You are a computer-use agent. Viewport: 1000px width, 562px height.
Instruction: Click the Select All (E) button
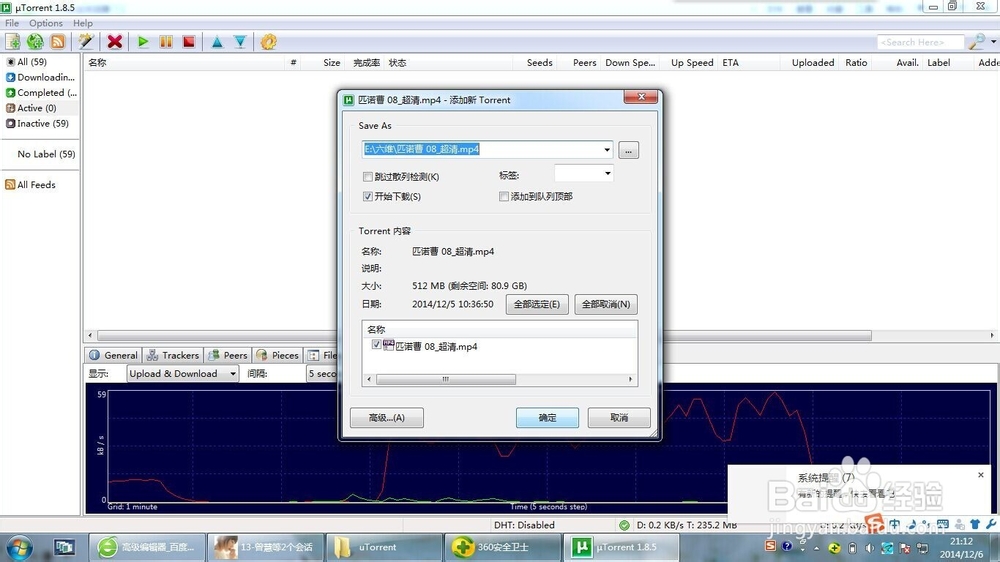(x=537, y=304)
